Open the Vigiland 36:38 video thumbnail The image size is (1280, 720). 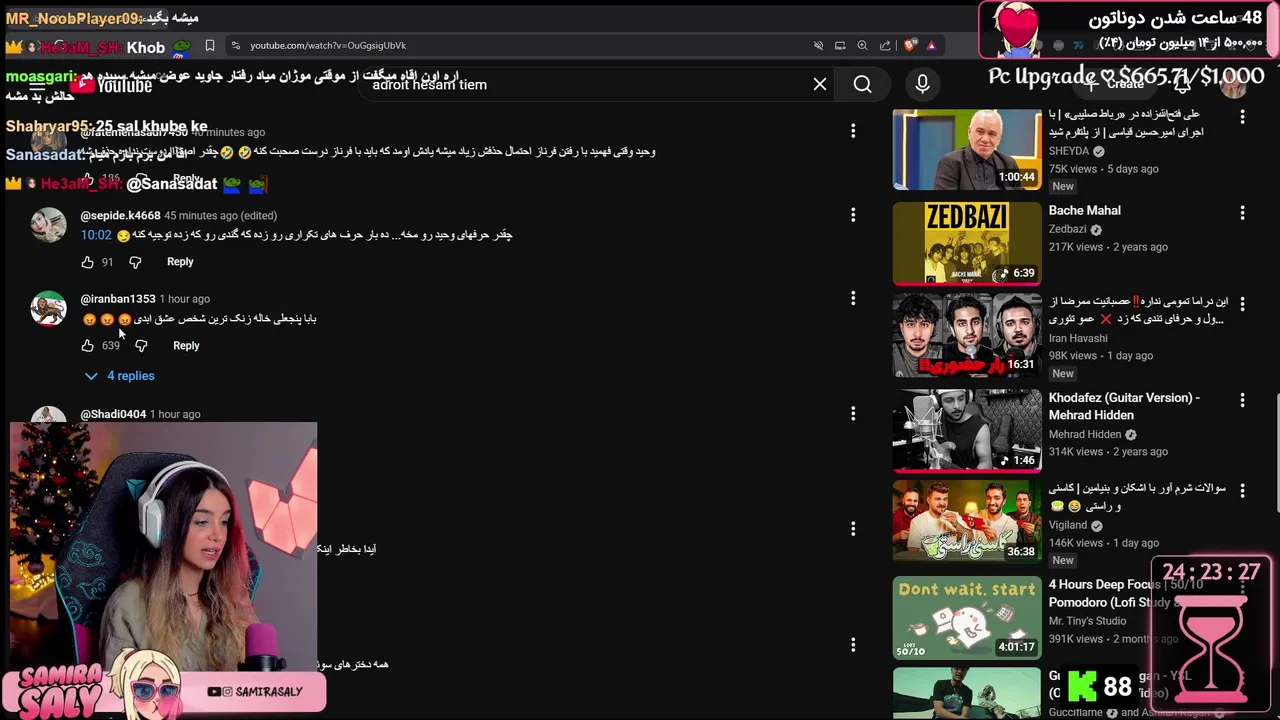(967, 522)
